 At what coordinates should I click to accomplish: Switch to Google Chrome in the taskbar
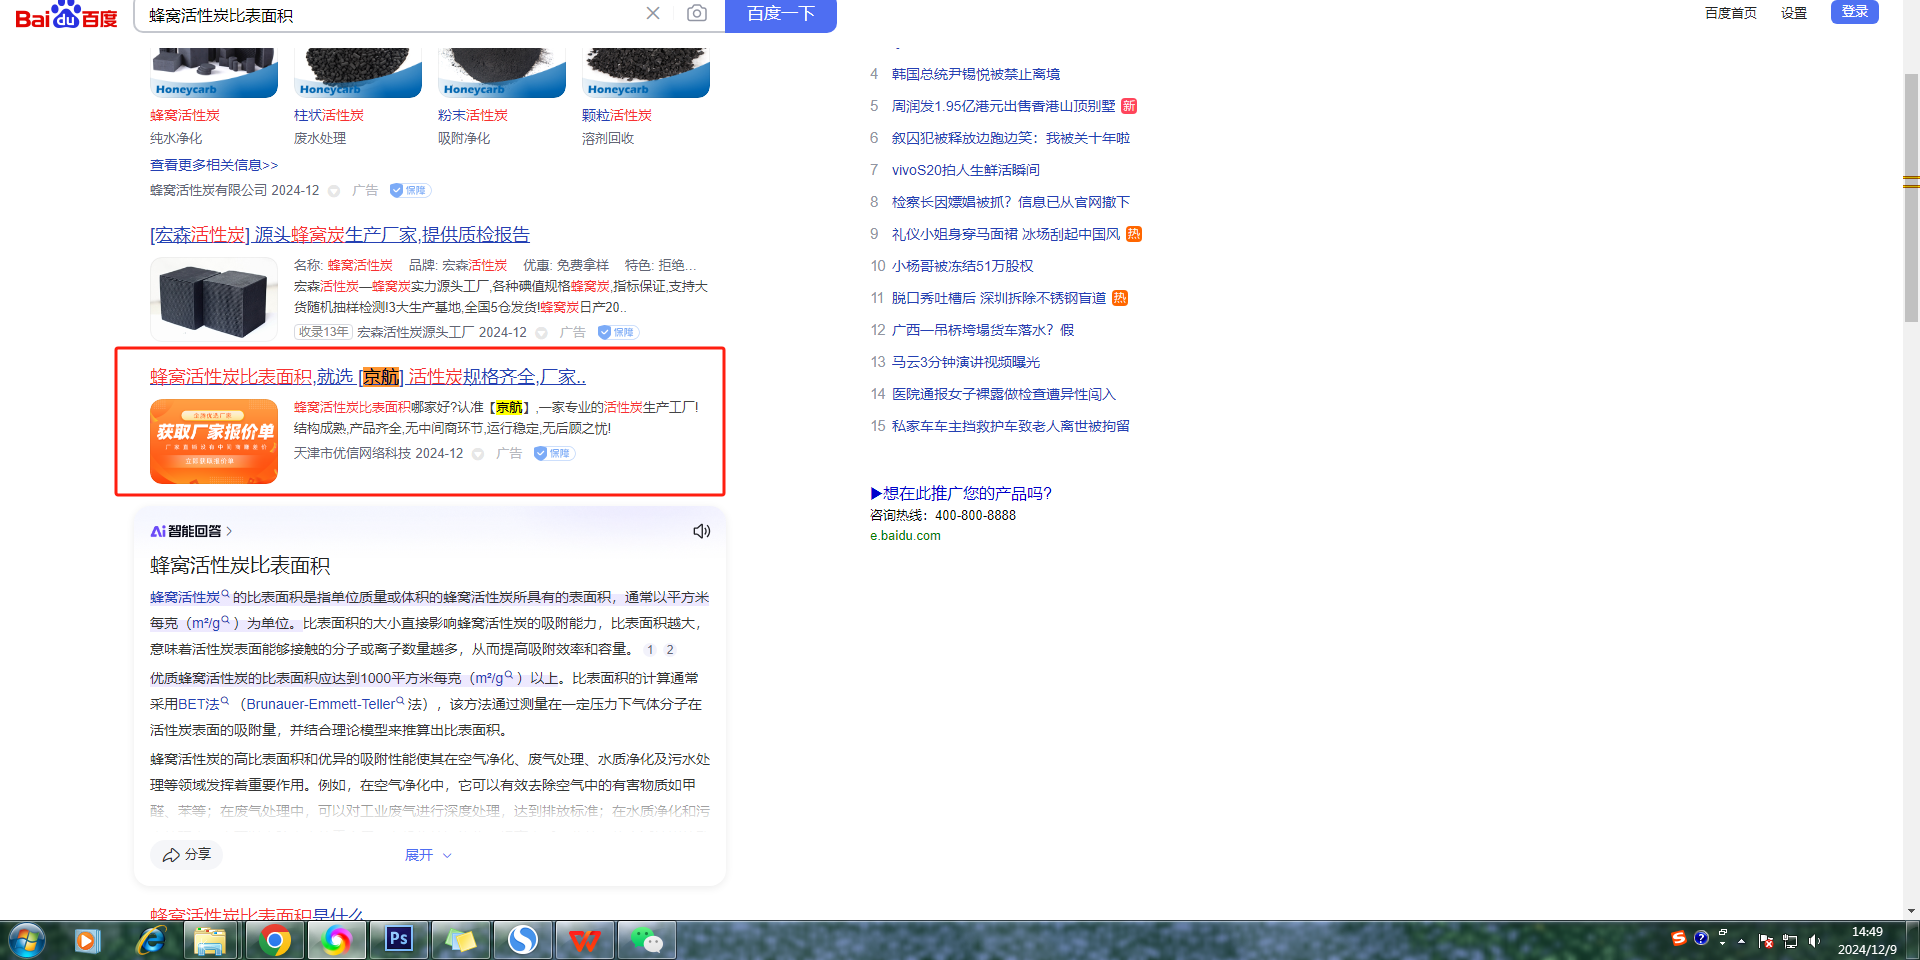[274, 941]
